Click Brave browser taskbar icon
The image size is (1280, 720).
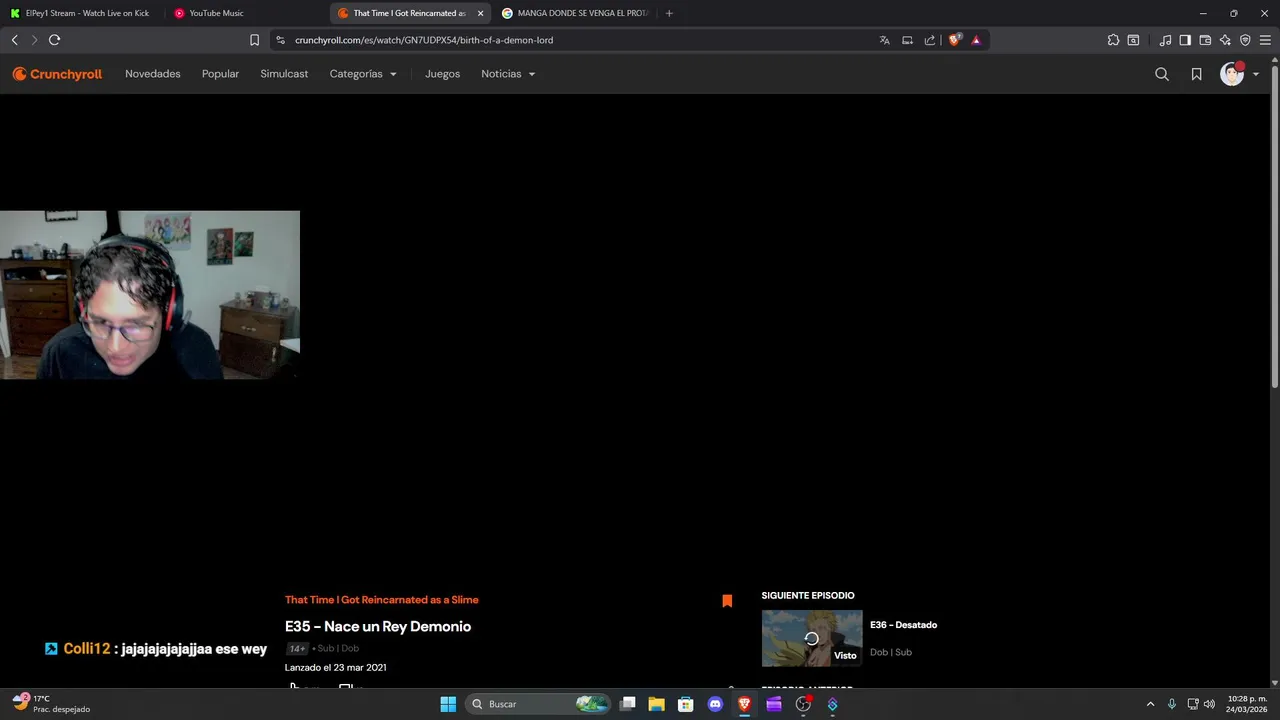pyautogui.click(x=744, y=704)
